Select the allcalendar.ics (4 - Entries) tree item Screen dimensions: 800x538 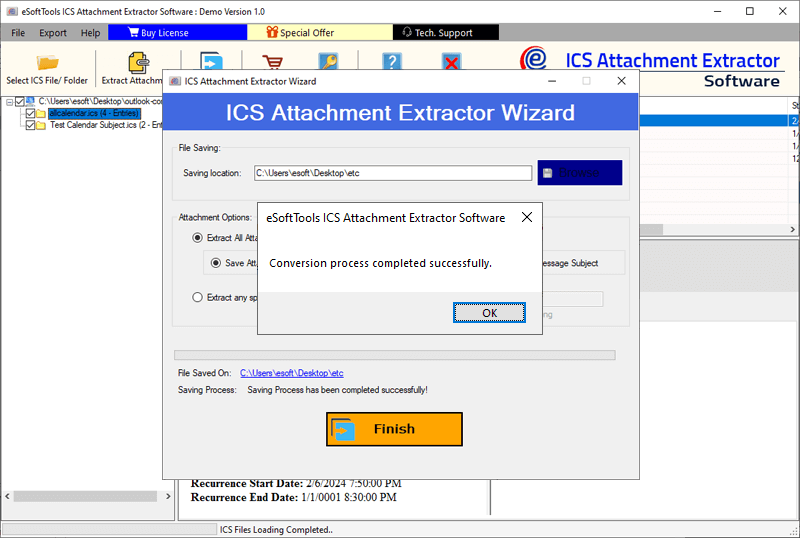click(x=94, y=113)
